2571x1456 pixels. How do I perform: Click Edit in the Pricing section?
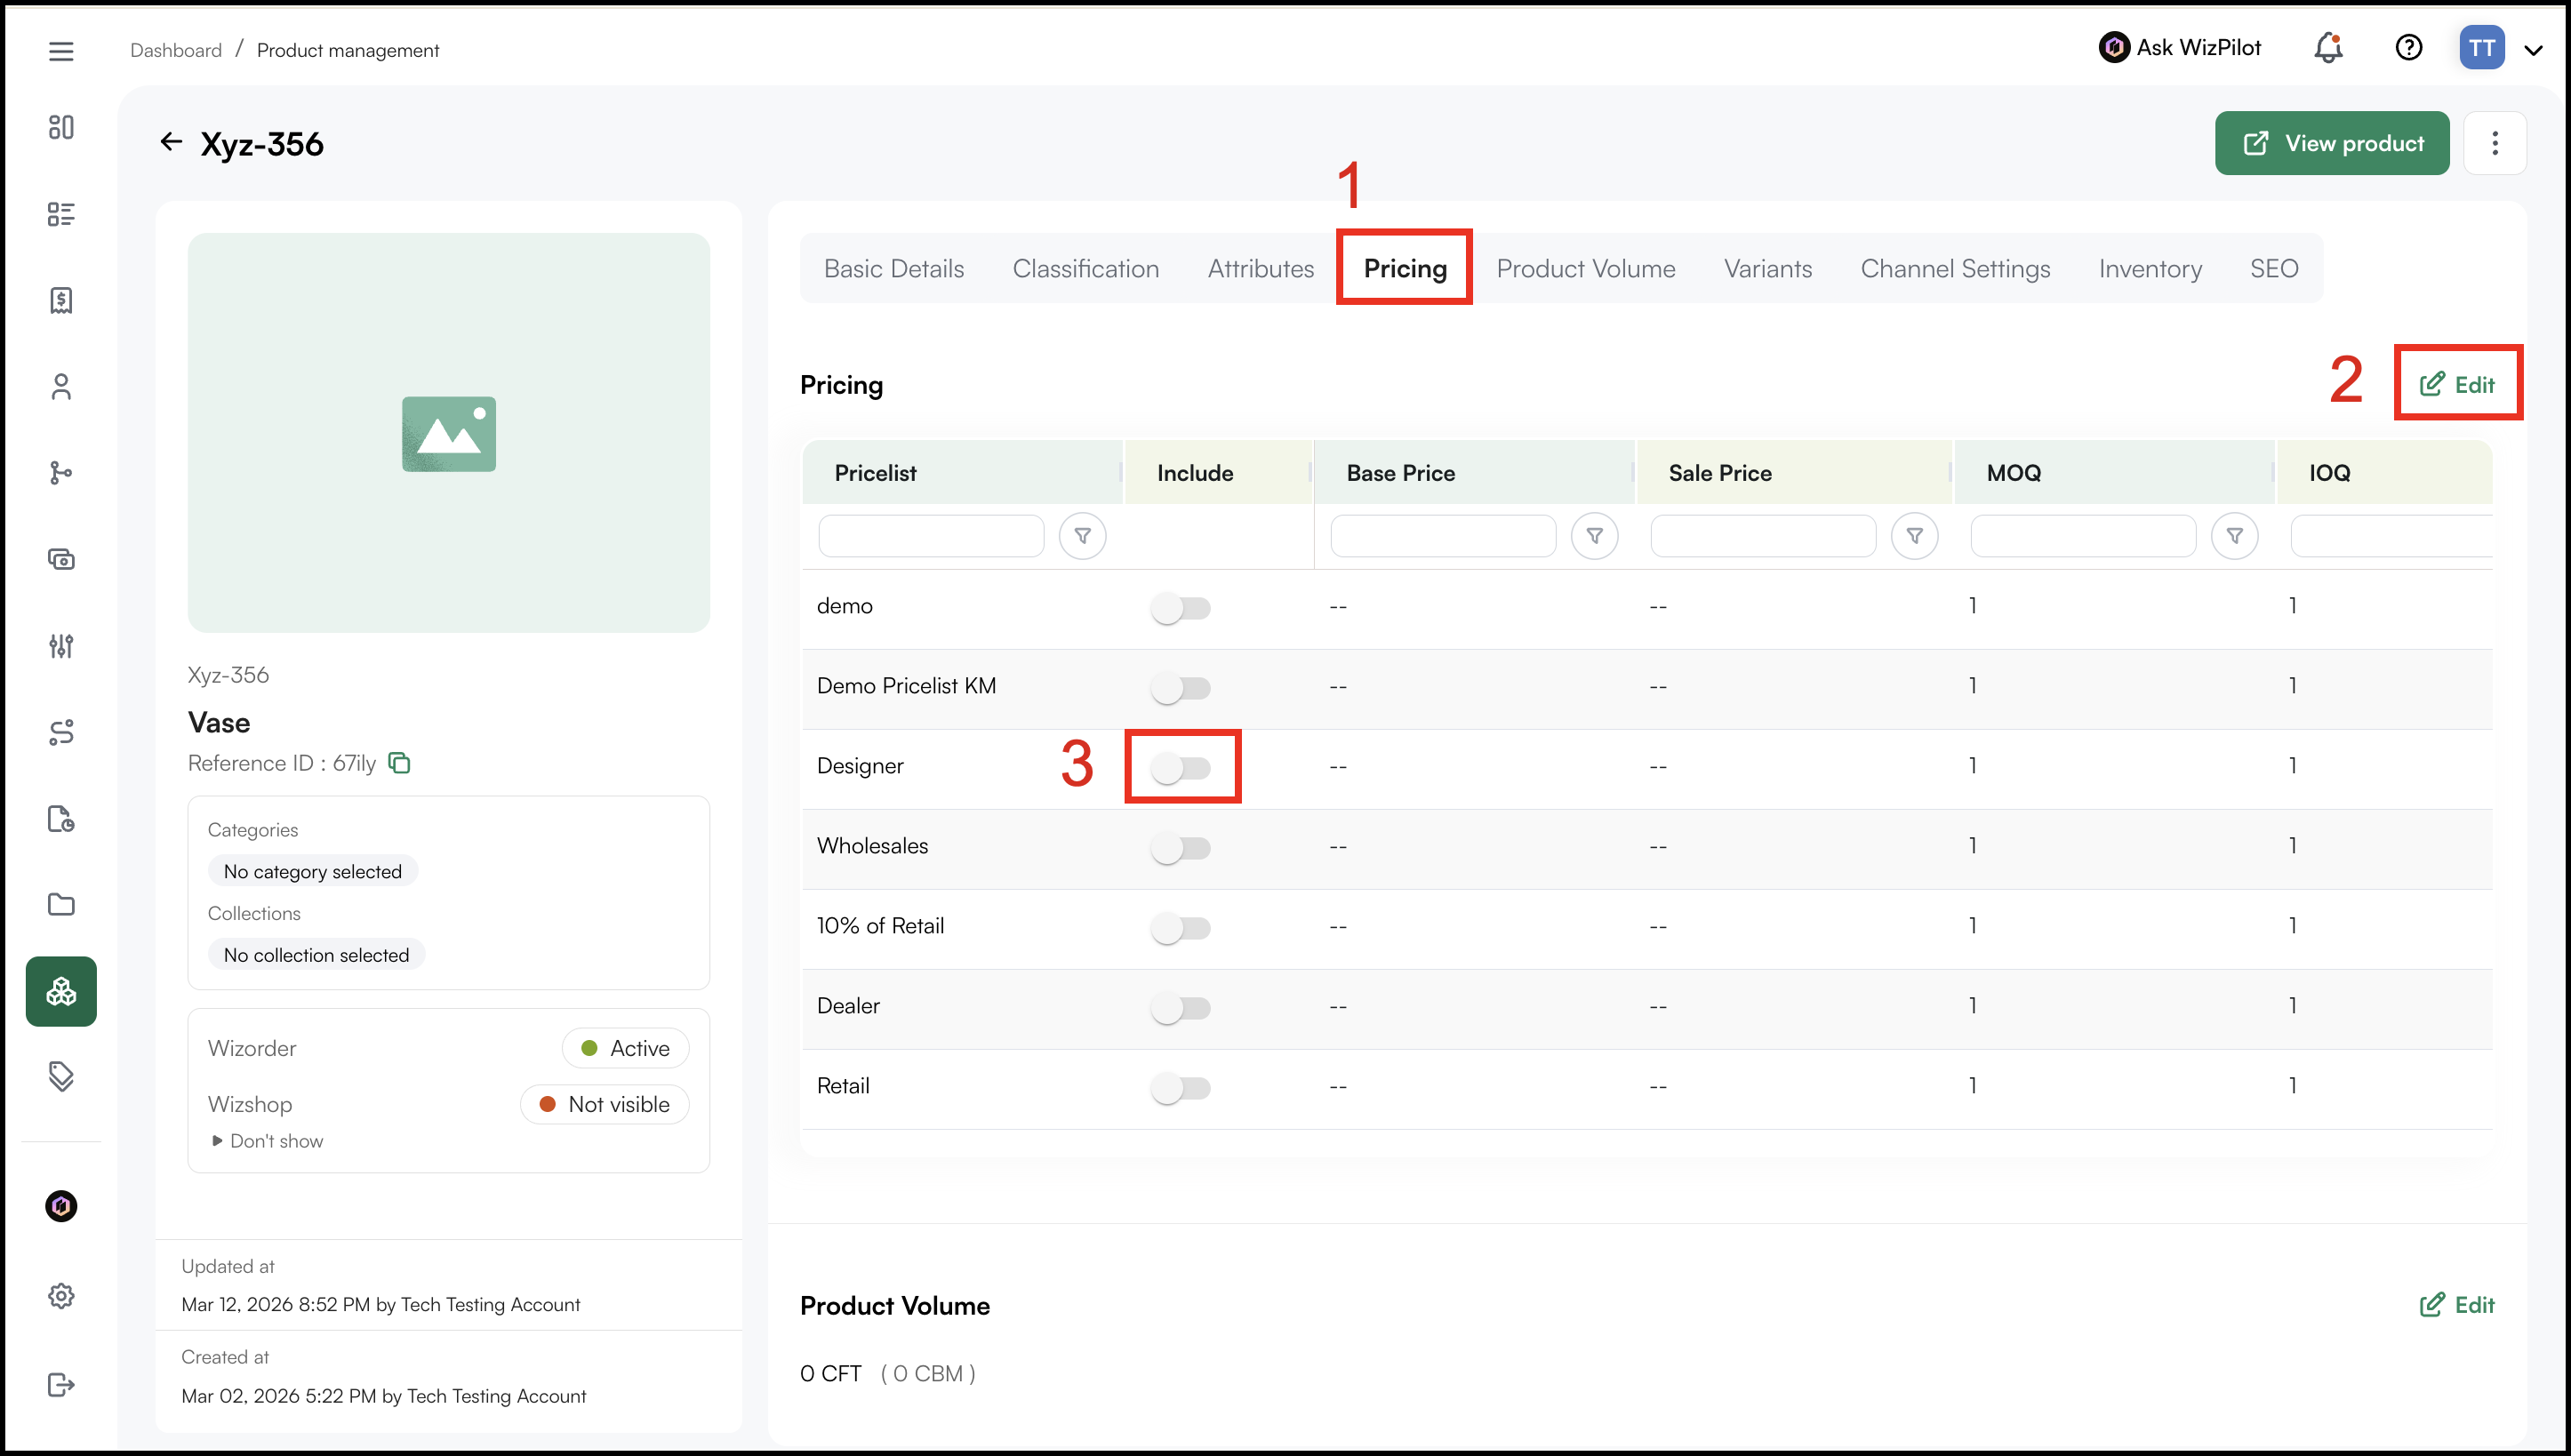click(x=2457, y=385)
